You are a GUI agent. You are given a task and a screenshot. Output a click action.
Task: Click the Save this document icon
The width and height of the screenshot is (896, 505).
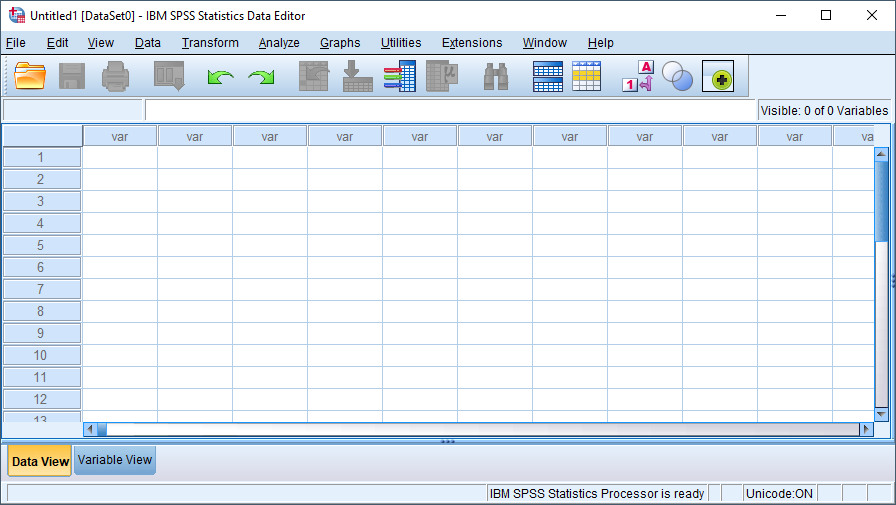pyautogui.click(x=72, y=76)
